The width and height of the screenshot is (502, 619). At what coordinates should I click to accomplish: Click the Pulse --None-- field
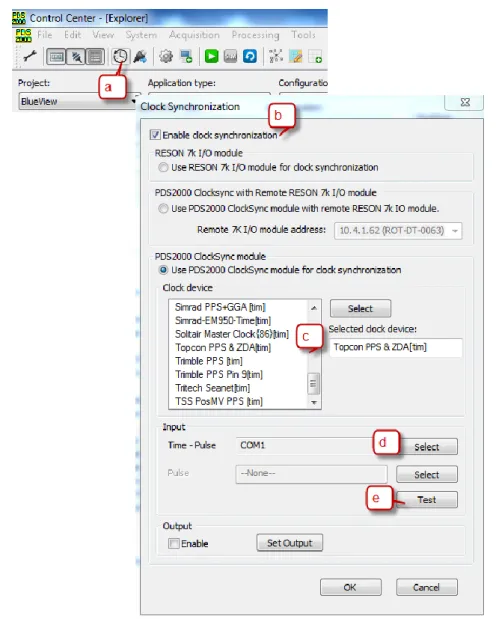click(x=311, y=474)
